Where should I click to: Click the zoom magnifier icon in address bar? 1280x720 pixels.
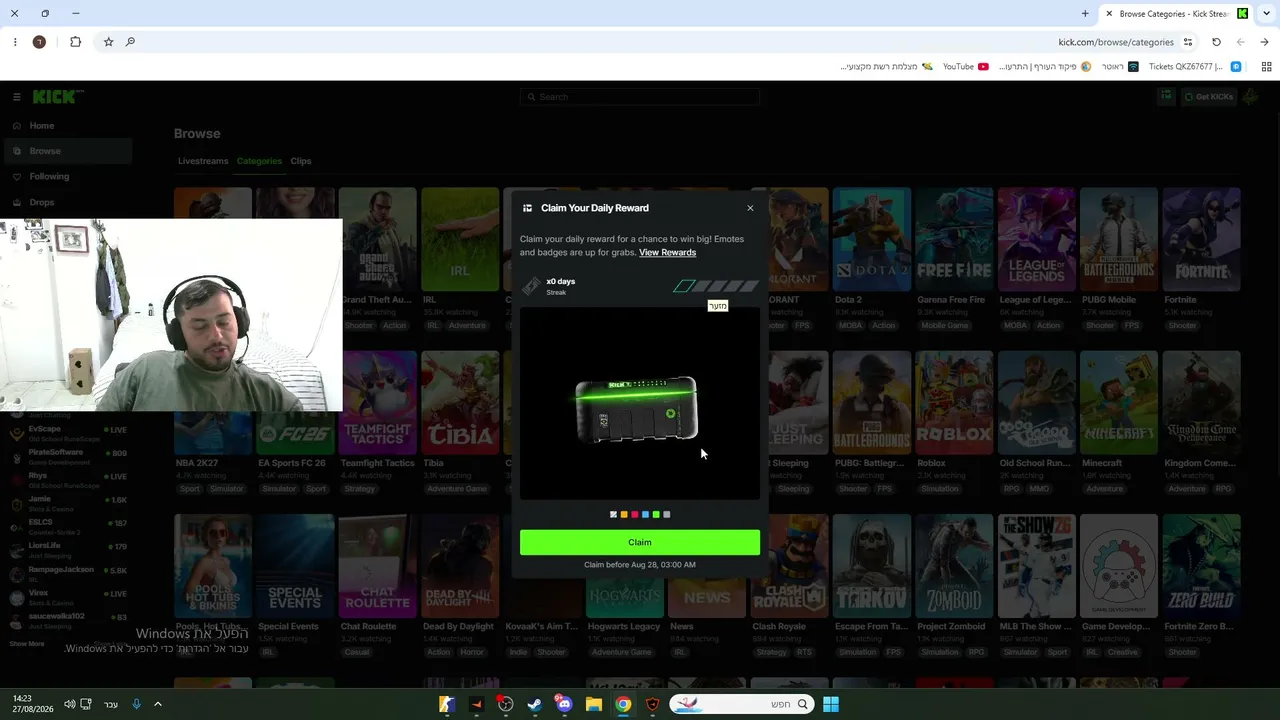(130, 42)
